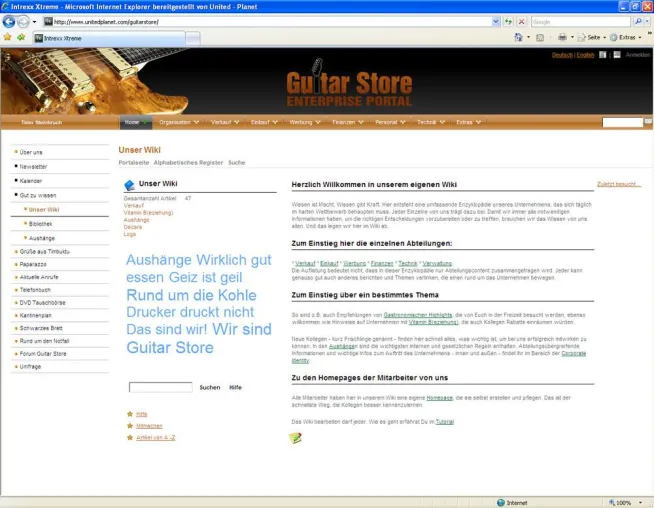Expand the Werbung navigation menu
The height and width of the screenshot is (508, 654).
(x=305, y=122)
